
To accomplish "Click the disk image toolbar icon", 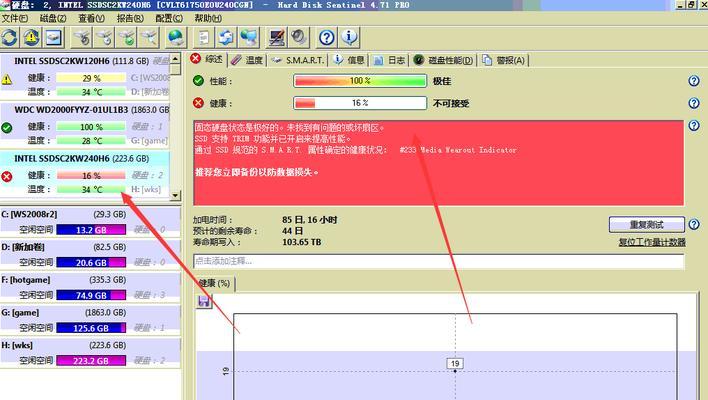I will coord(54,37).
